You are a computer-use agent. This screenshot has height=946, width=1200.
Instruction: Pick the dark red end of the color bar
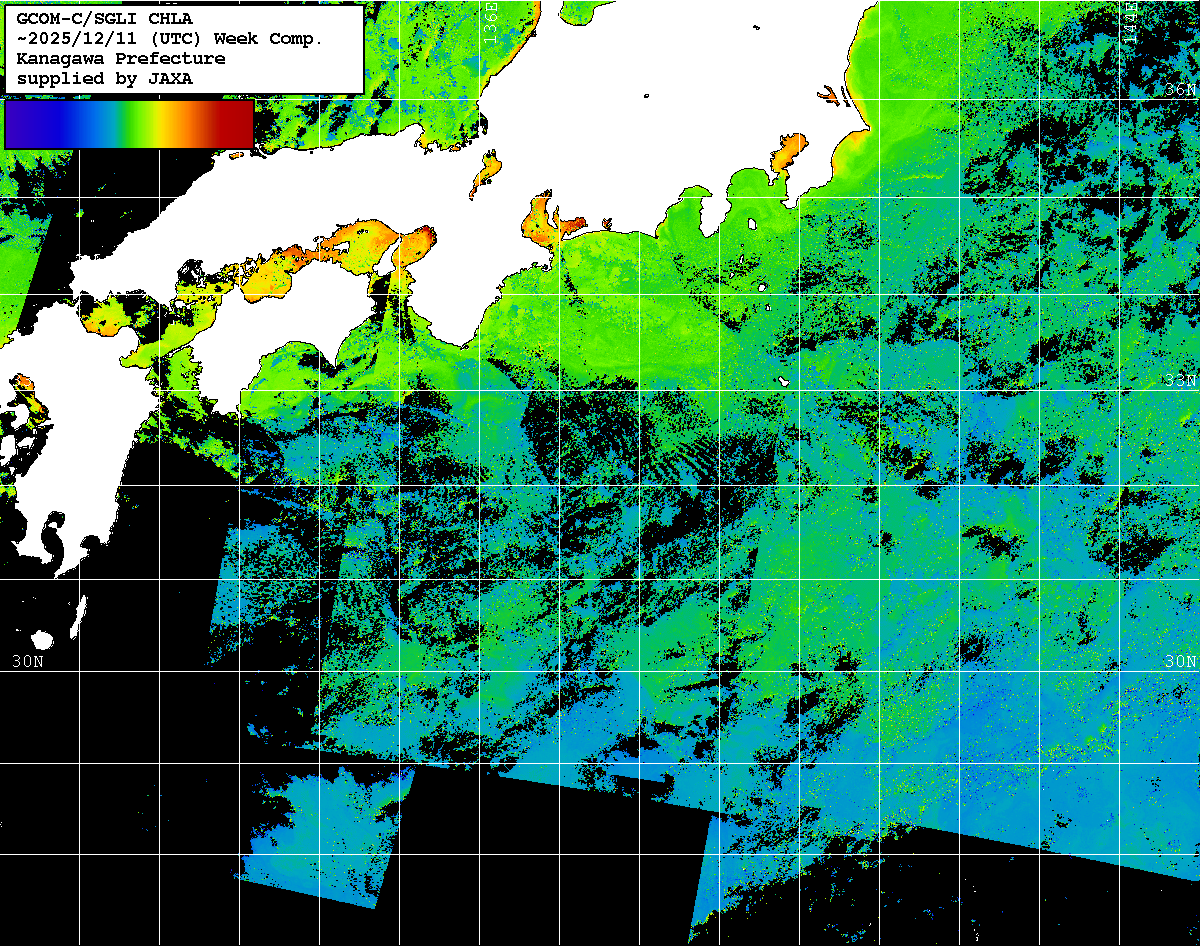click(238, 124)
